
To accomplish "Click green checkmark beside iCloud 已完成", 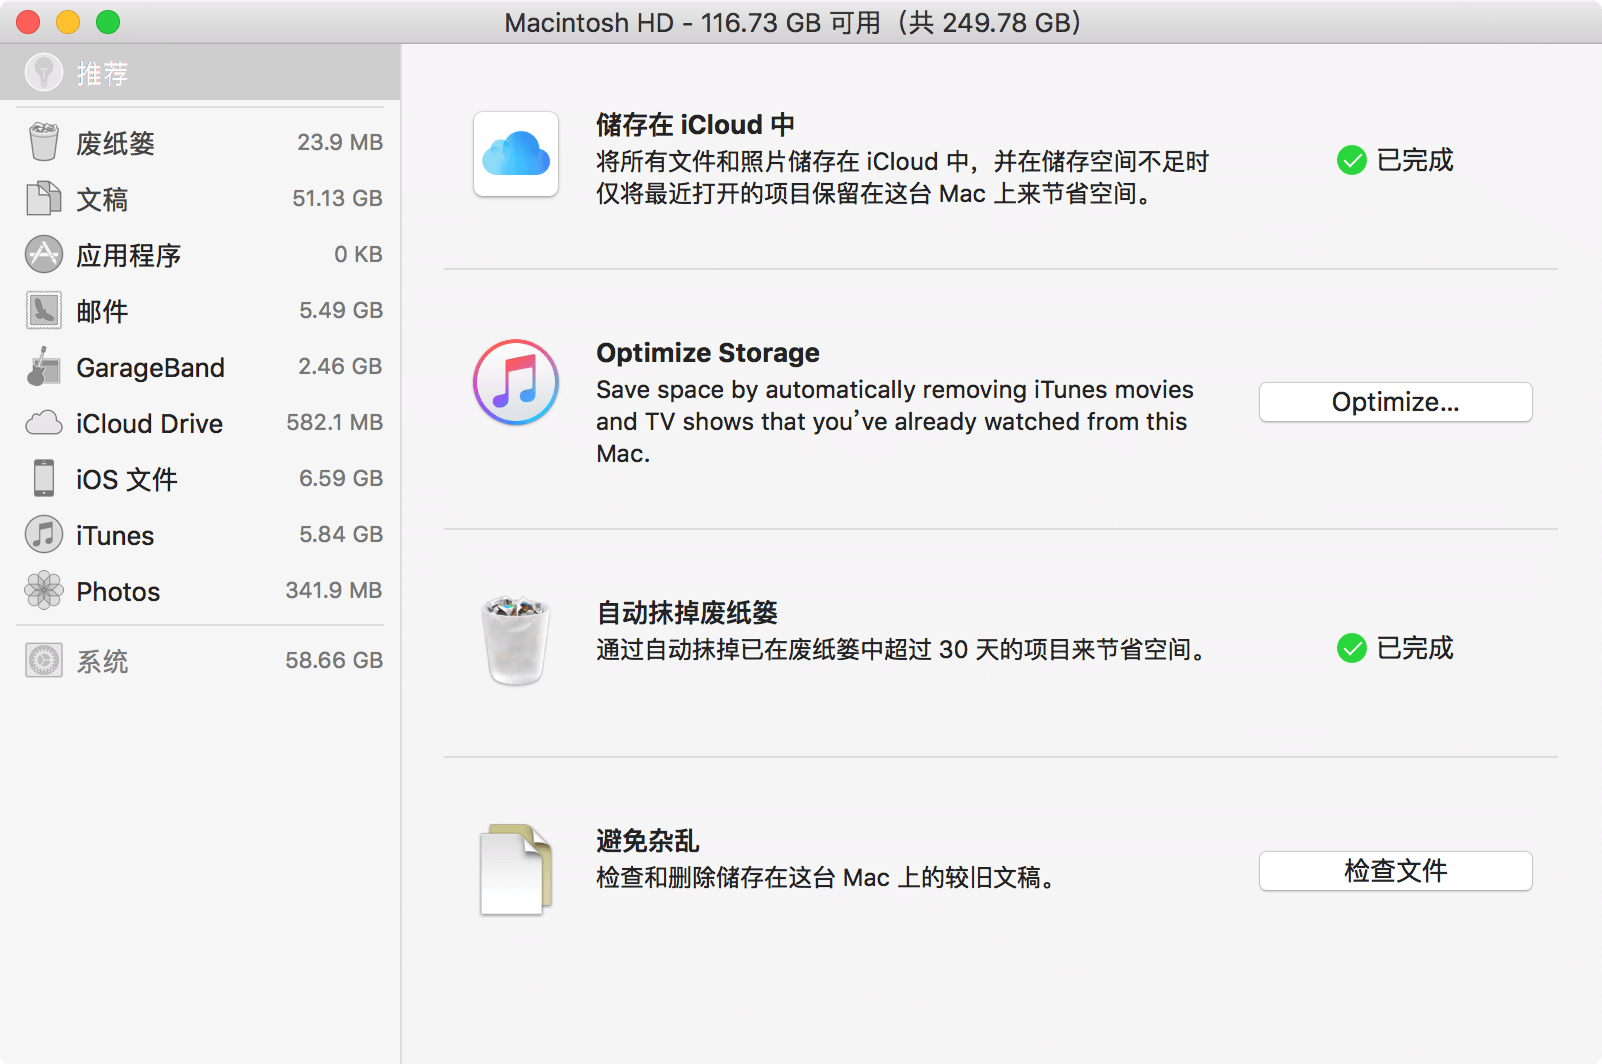I will tap(1351, 160).
